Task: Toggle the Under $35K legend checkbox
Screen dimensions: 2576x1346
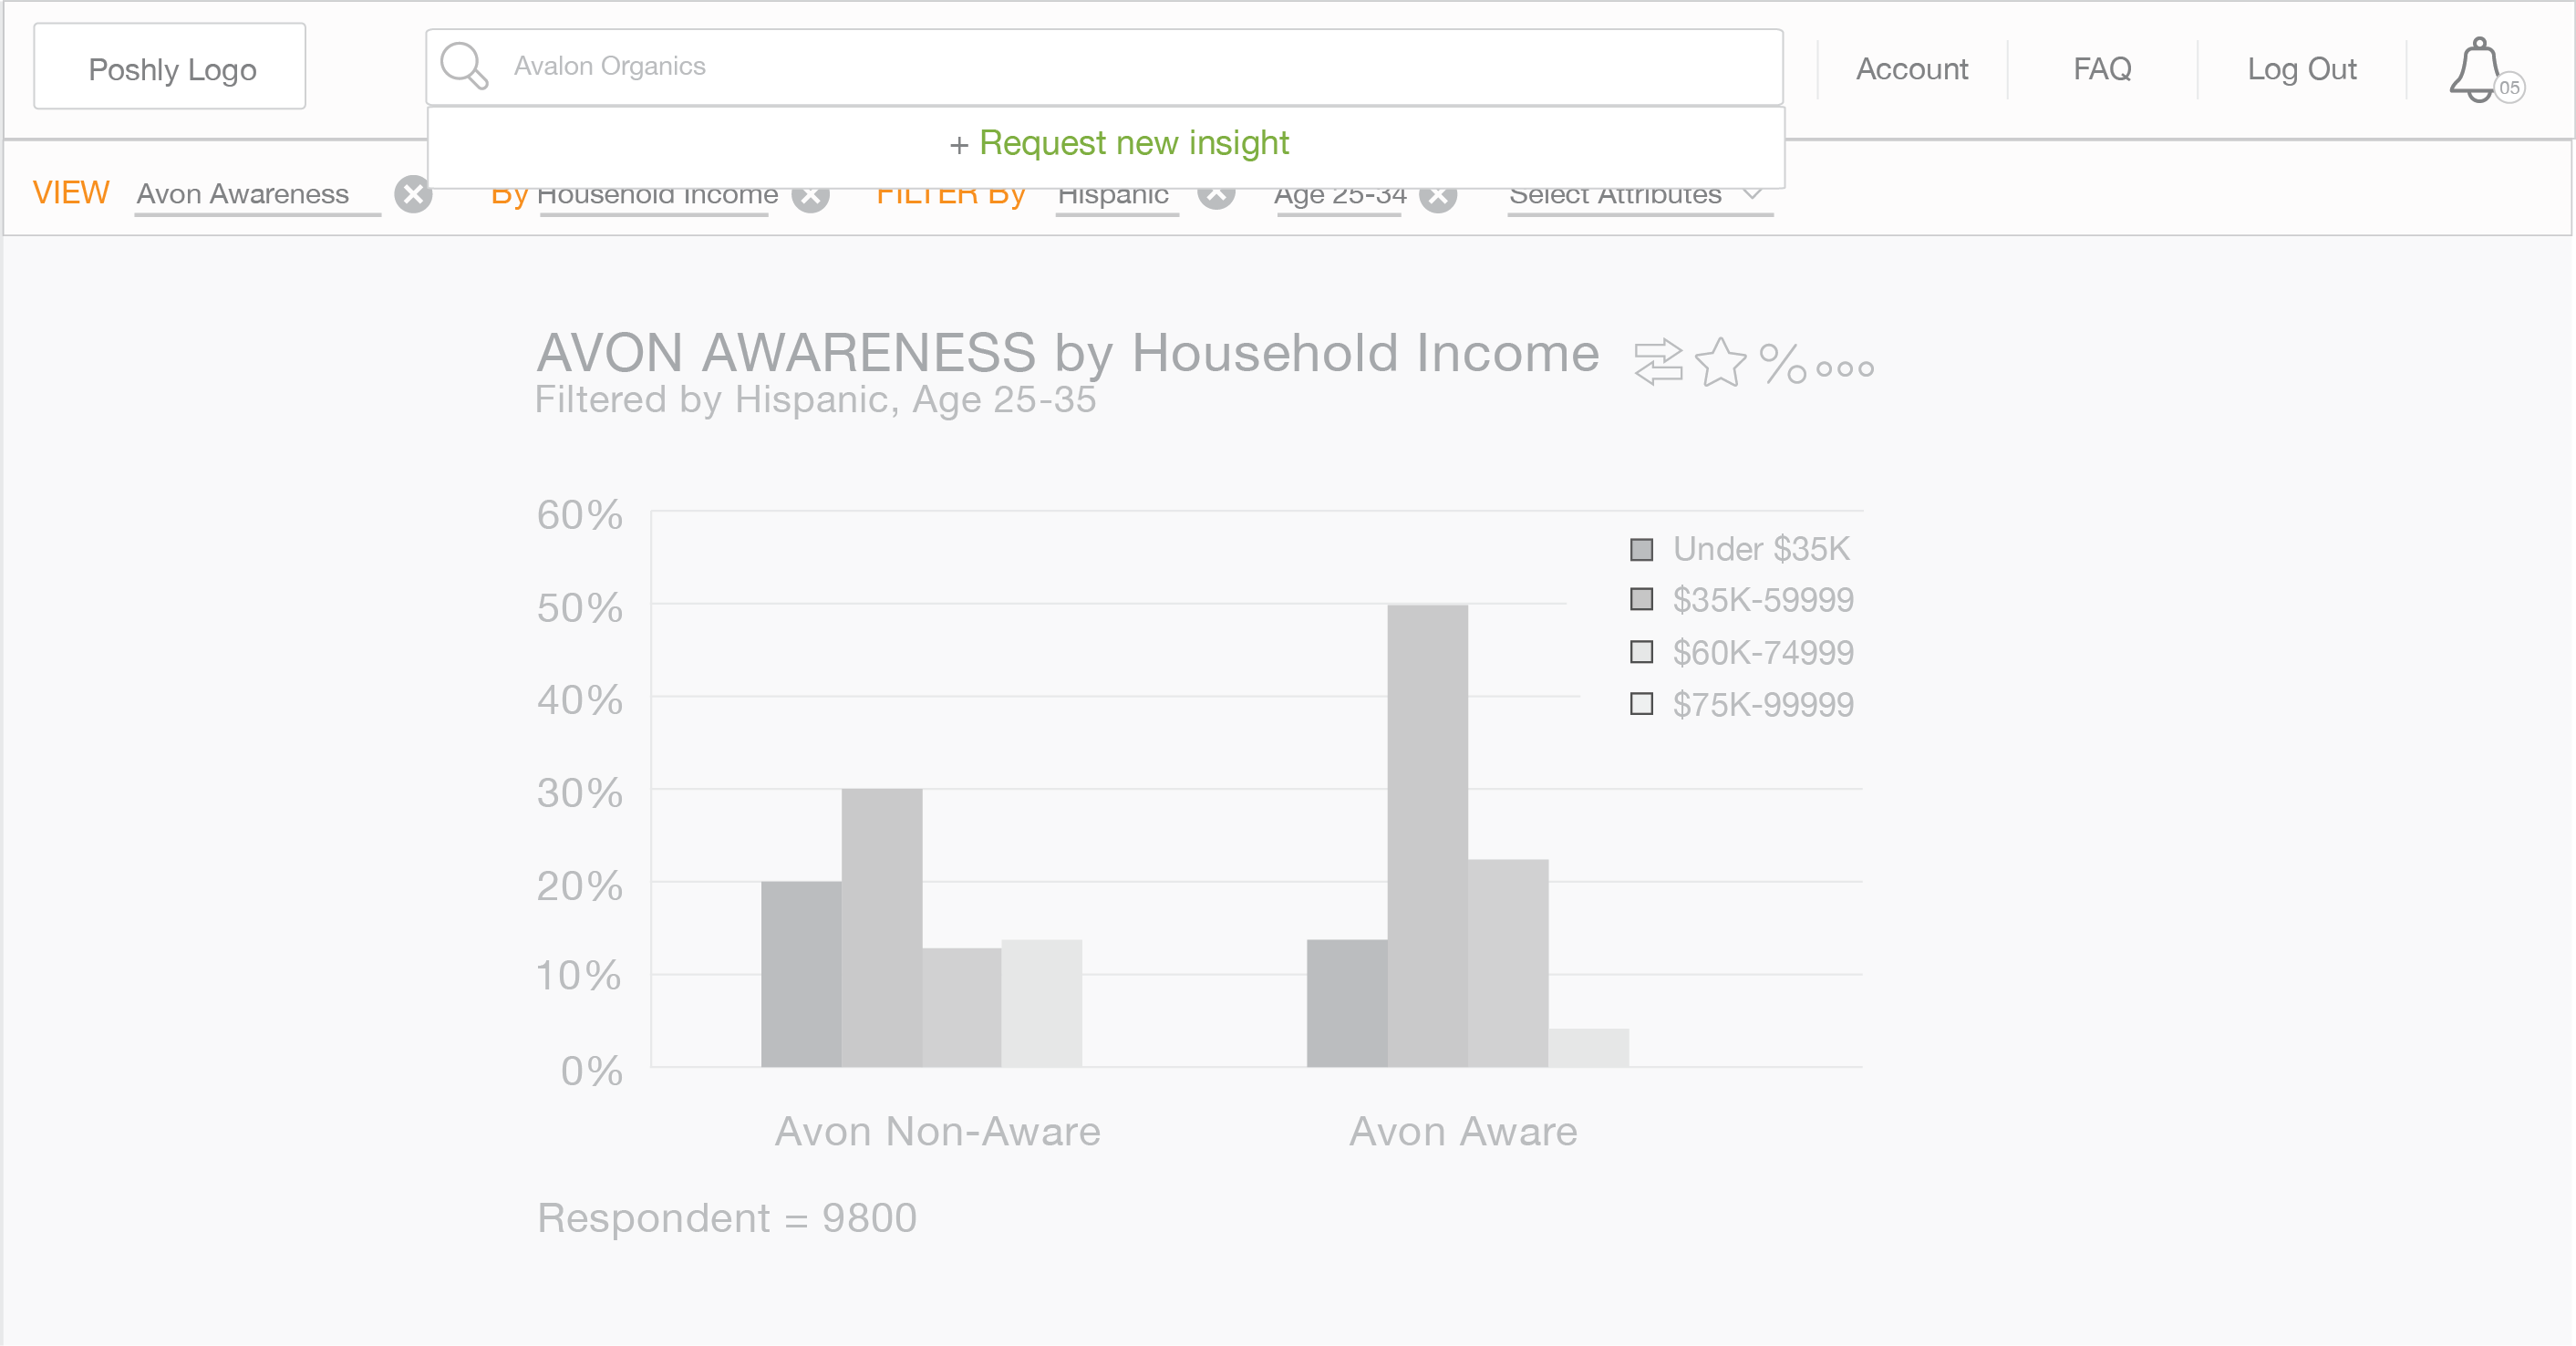Action: [x=1641, y=549]
